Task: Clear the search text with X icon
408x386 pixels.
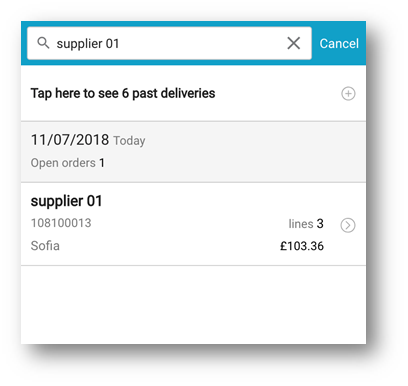Action: click(294, 43)
